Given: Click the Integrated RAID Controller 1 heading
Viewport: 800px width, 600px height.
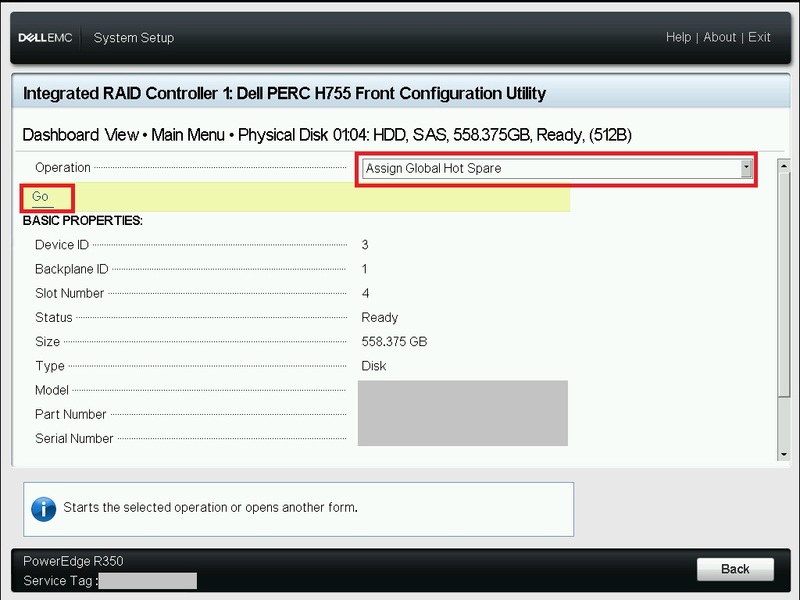Looking at the screenshot, I should (x=284, y=93).
